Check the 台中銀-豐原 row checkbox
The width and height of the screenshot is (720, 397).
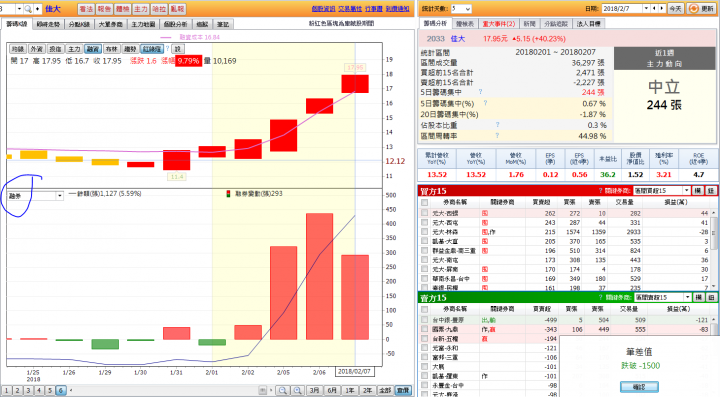pos(424,320)
